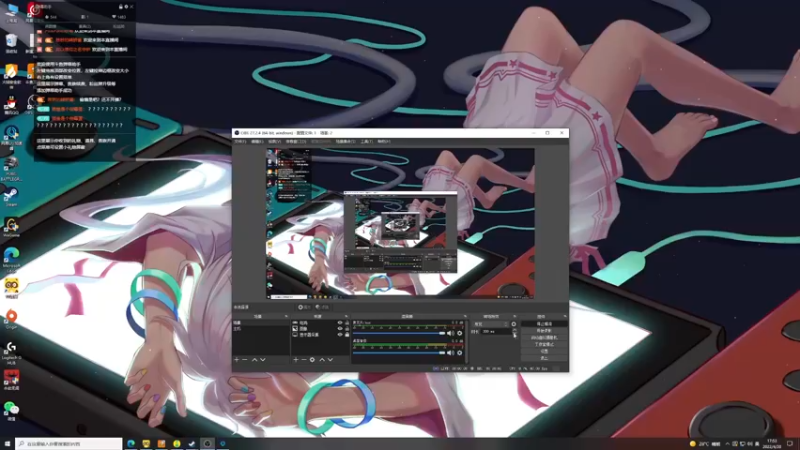Click Exit button in Controls panel
The height and width of the screenshot is (450, 800).
pyautogui.click(x=544, y=358)
